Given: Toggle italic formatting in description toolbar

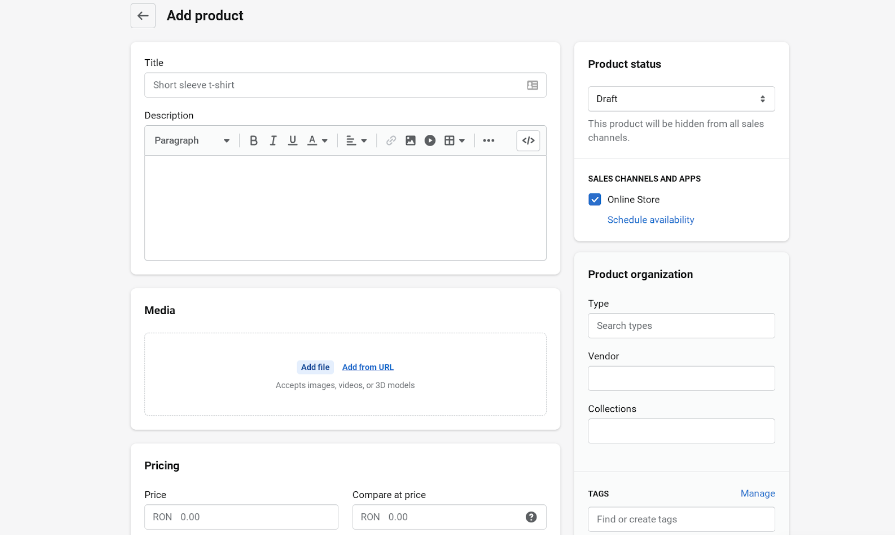Looking at the screenshot, I should point(273,141).
